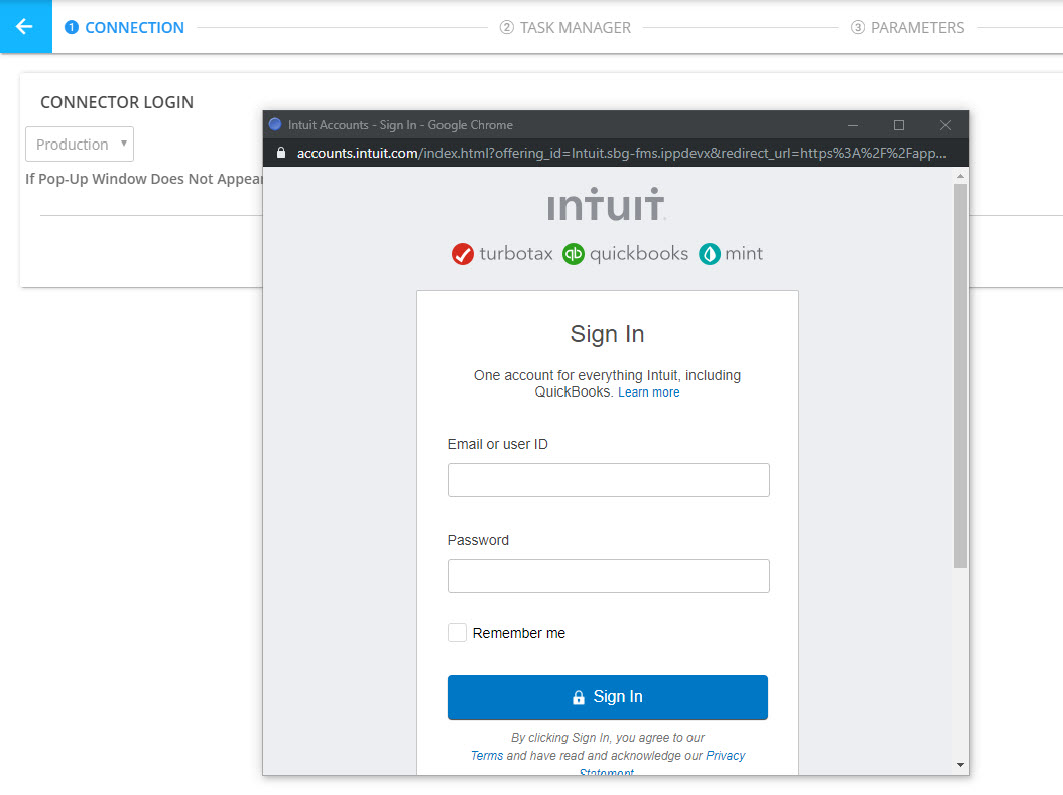The image size is (1063, 795).
Task: Click the red TurboTax checkmark icon
Action: coord(462,254)
